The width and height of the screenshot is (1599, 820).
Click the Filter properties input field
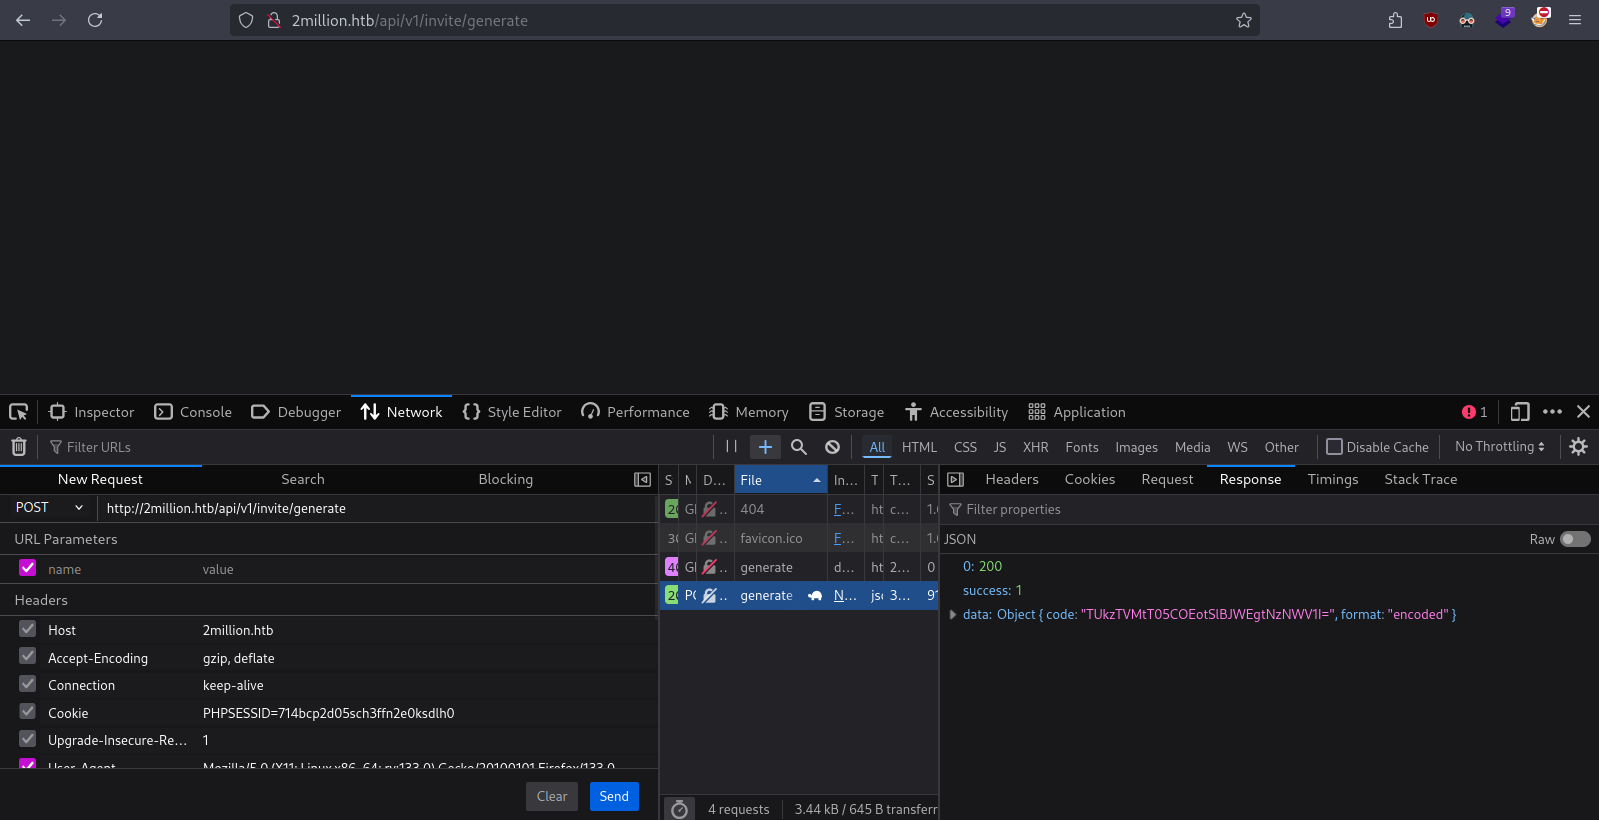[x=1268, y=510]
